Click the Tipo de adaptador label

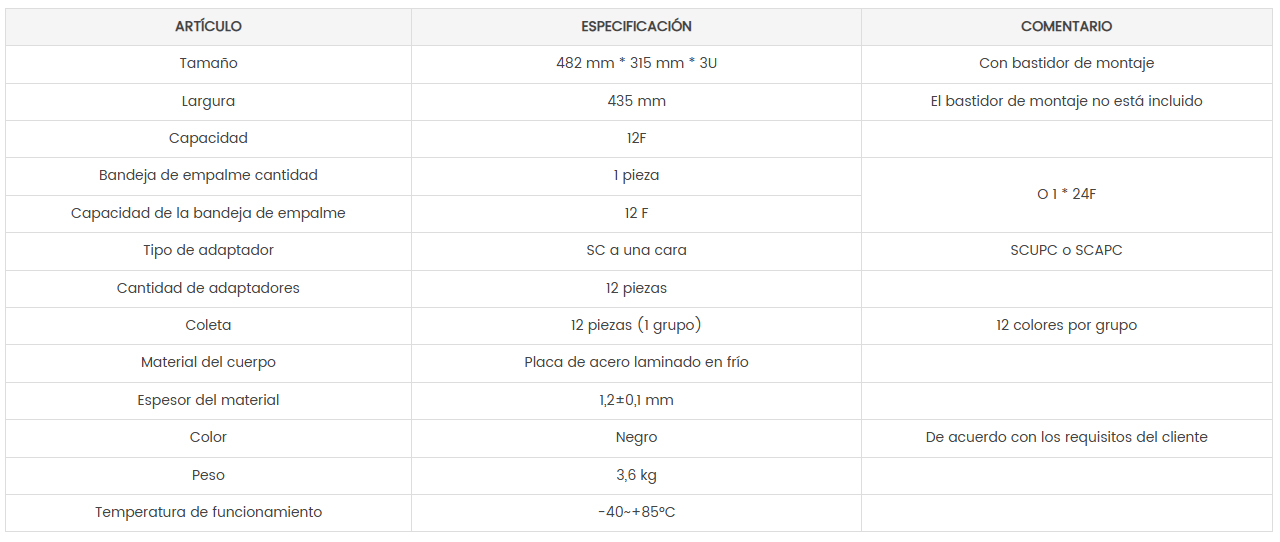pos(208,250)
